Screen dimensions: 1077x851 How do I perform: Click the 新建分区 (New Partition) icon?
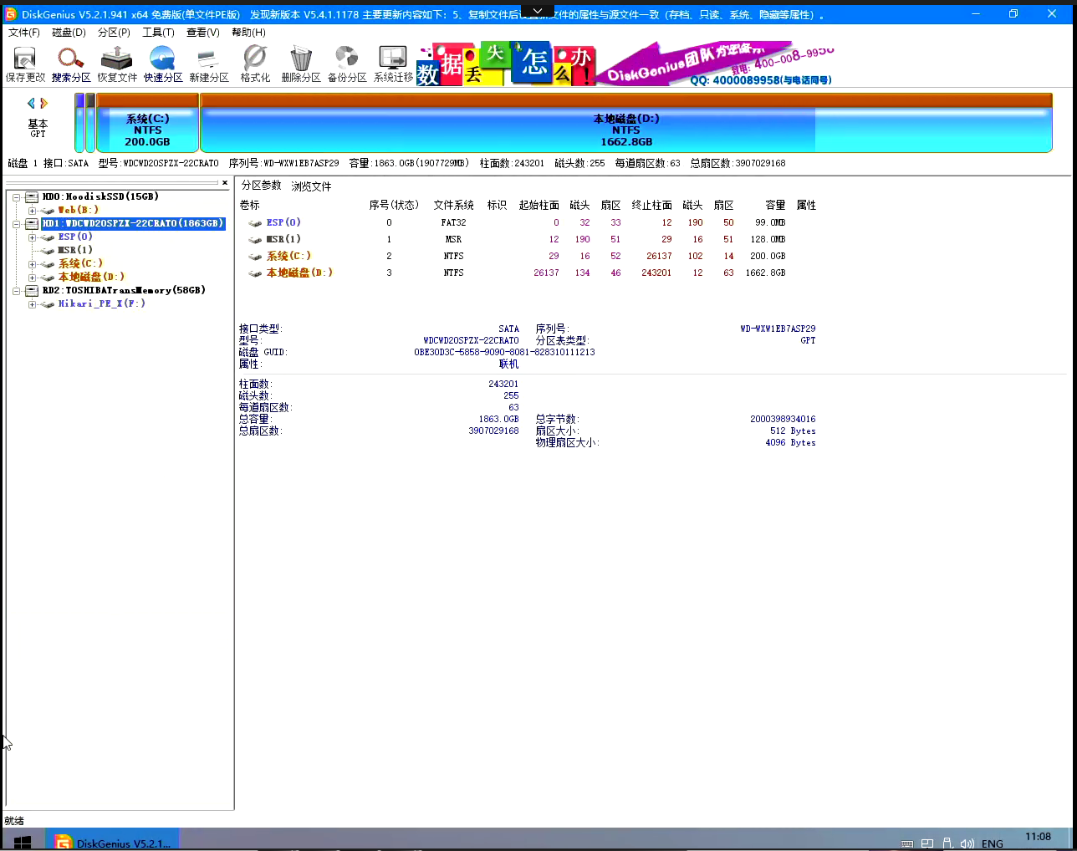tap(207, 62)
